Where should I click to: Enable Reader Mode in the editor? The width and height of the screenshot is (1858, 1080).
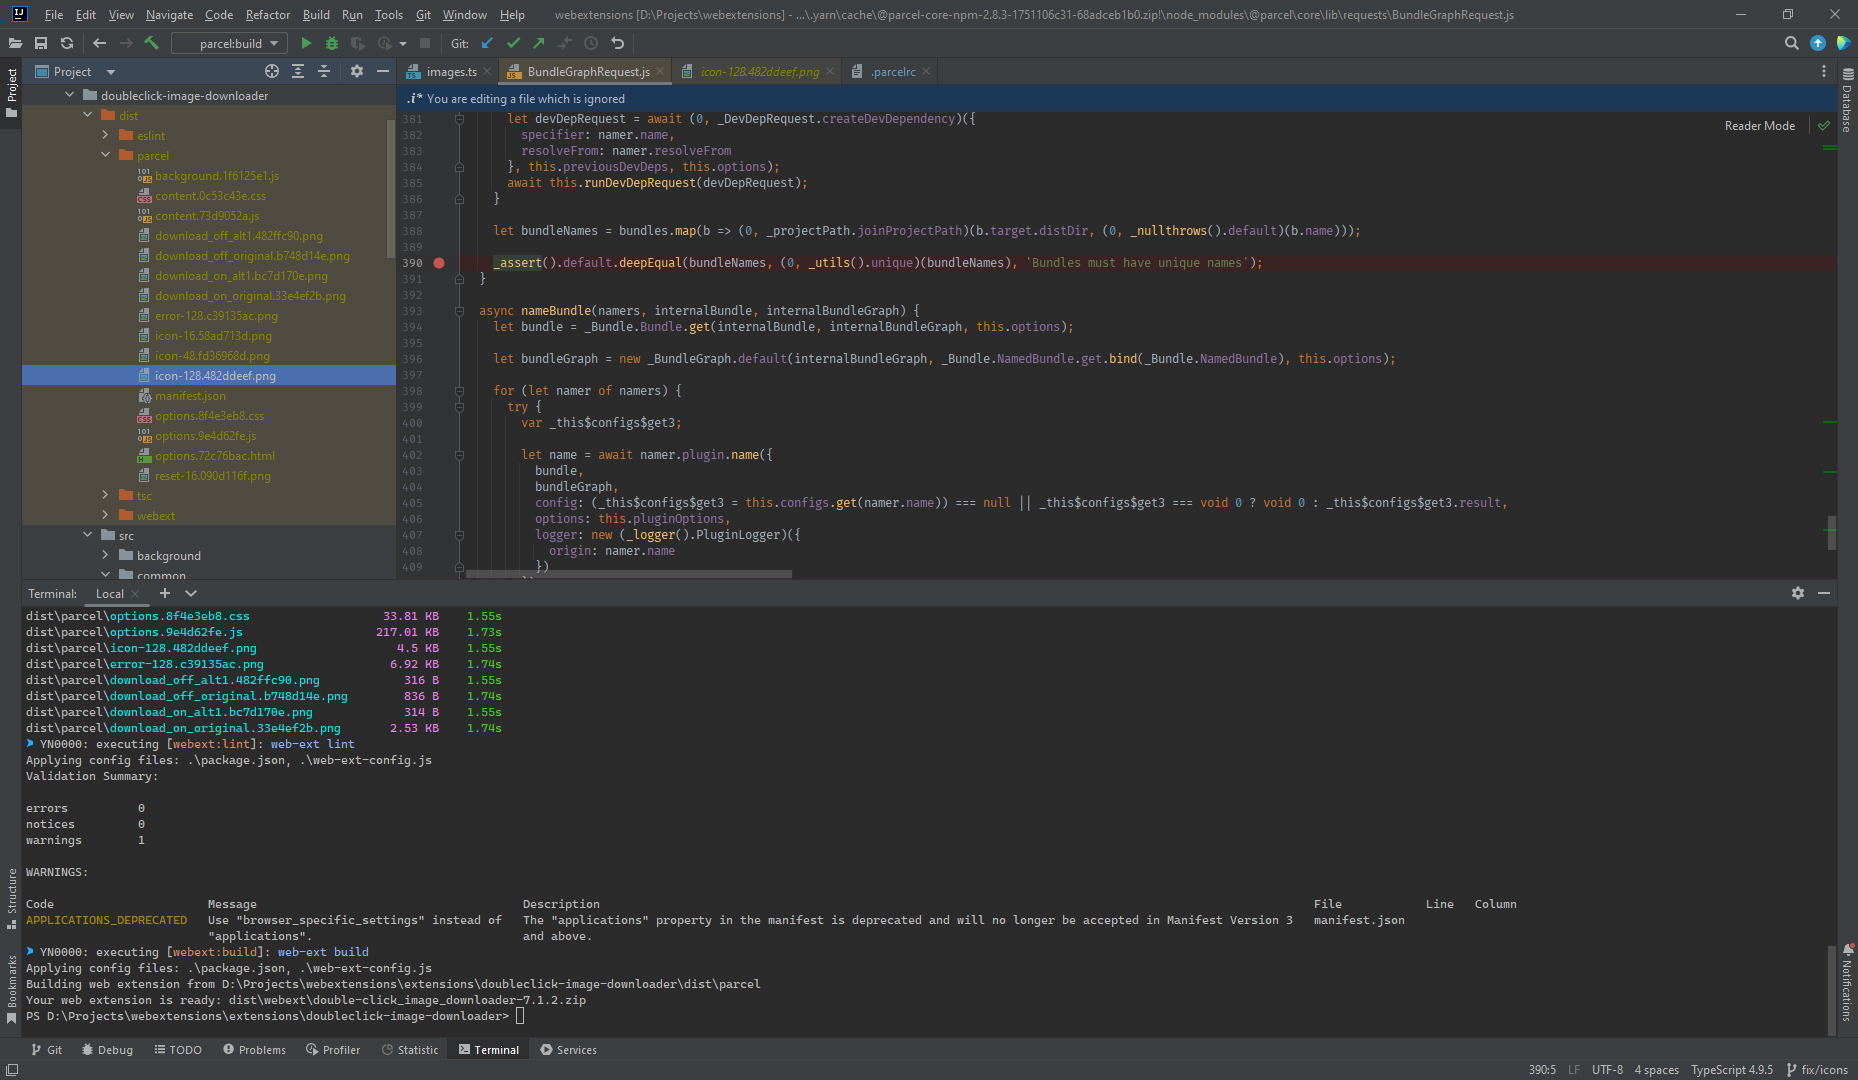(x=1759, y=125)
